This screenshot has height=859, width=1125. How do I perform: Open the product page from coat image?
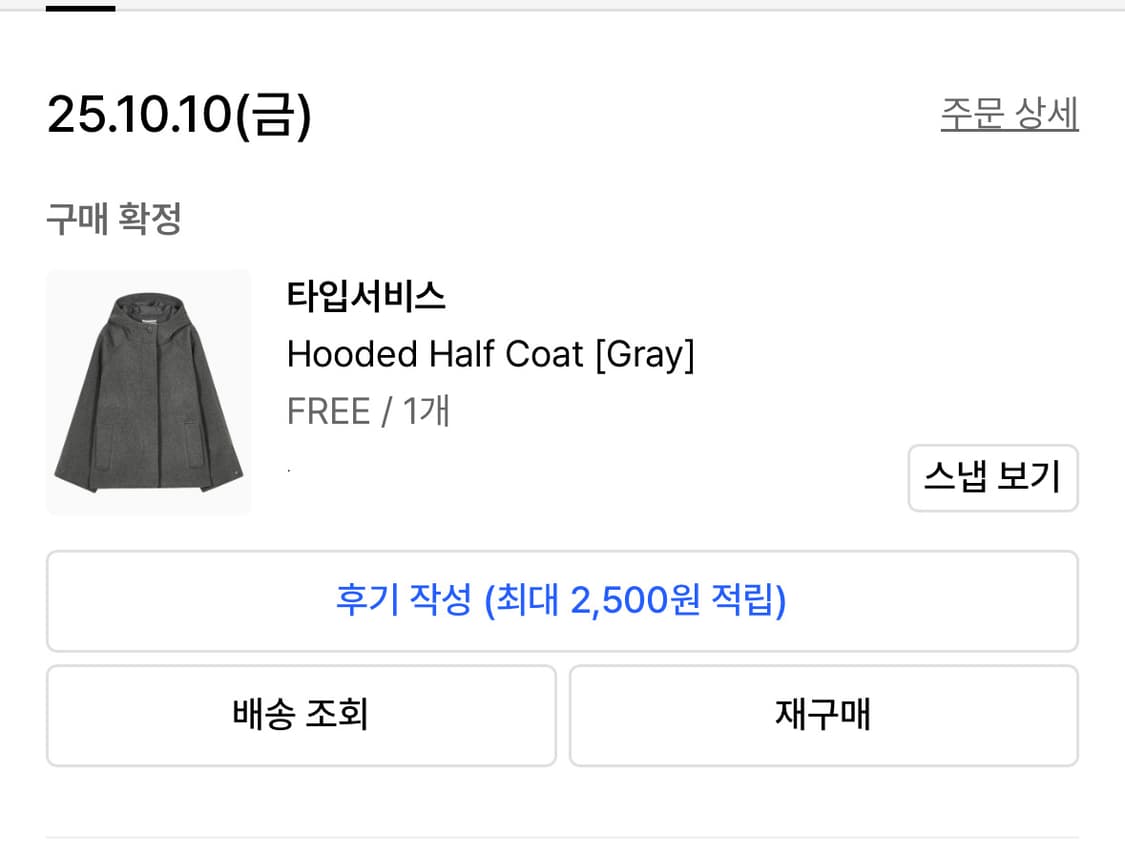[149, 392]
